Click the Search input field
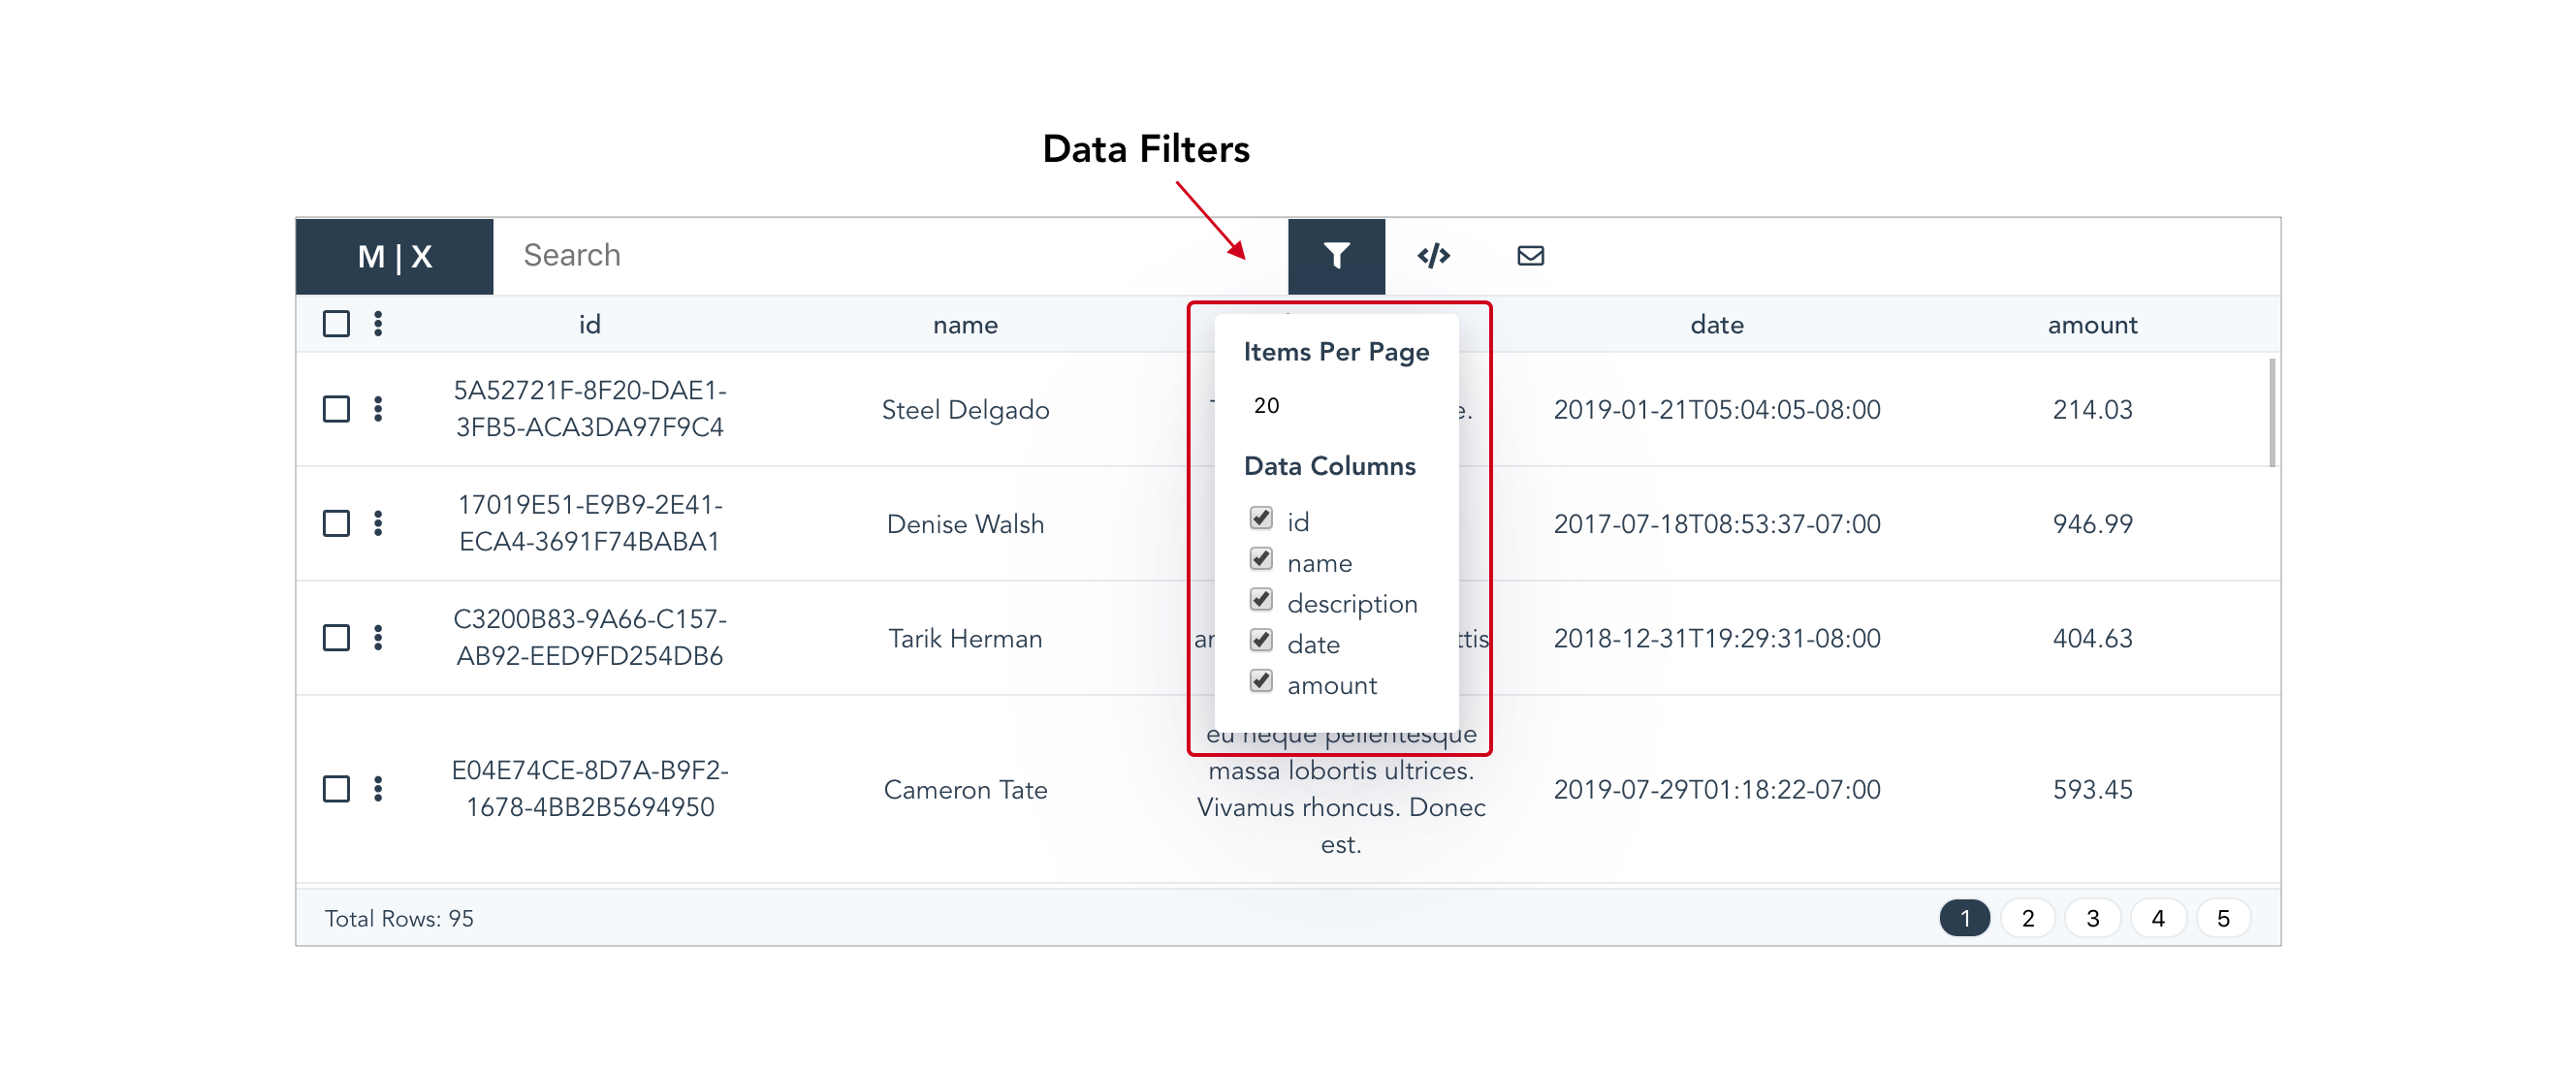Screen dimensions: 2576x1069 point(890,256)
